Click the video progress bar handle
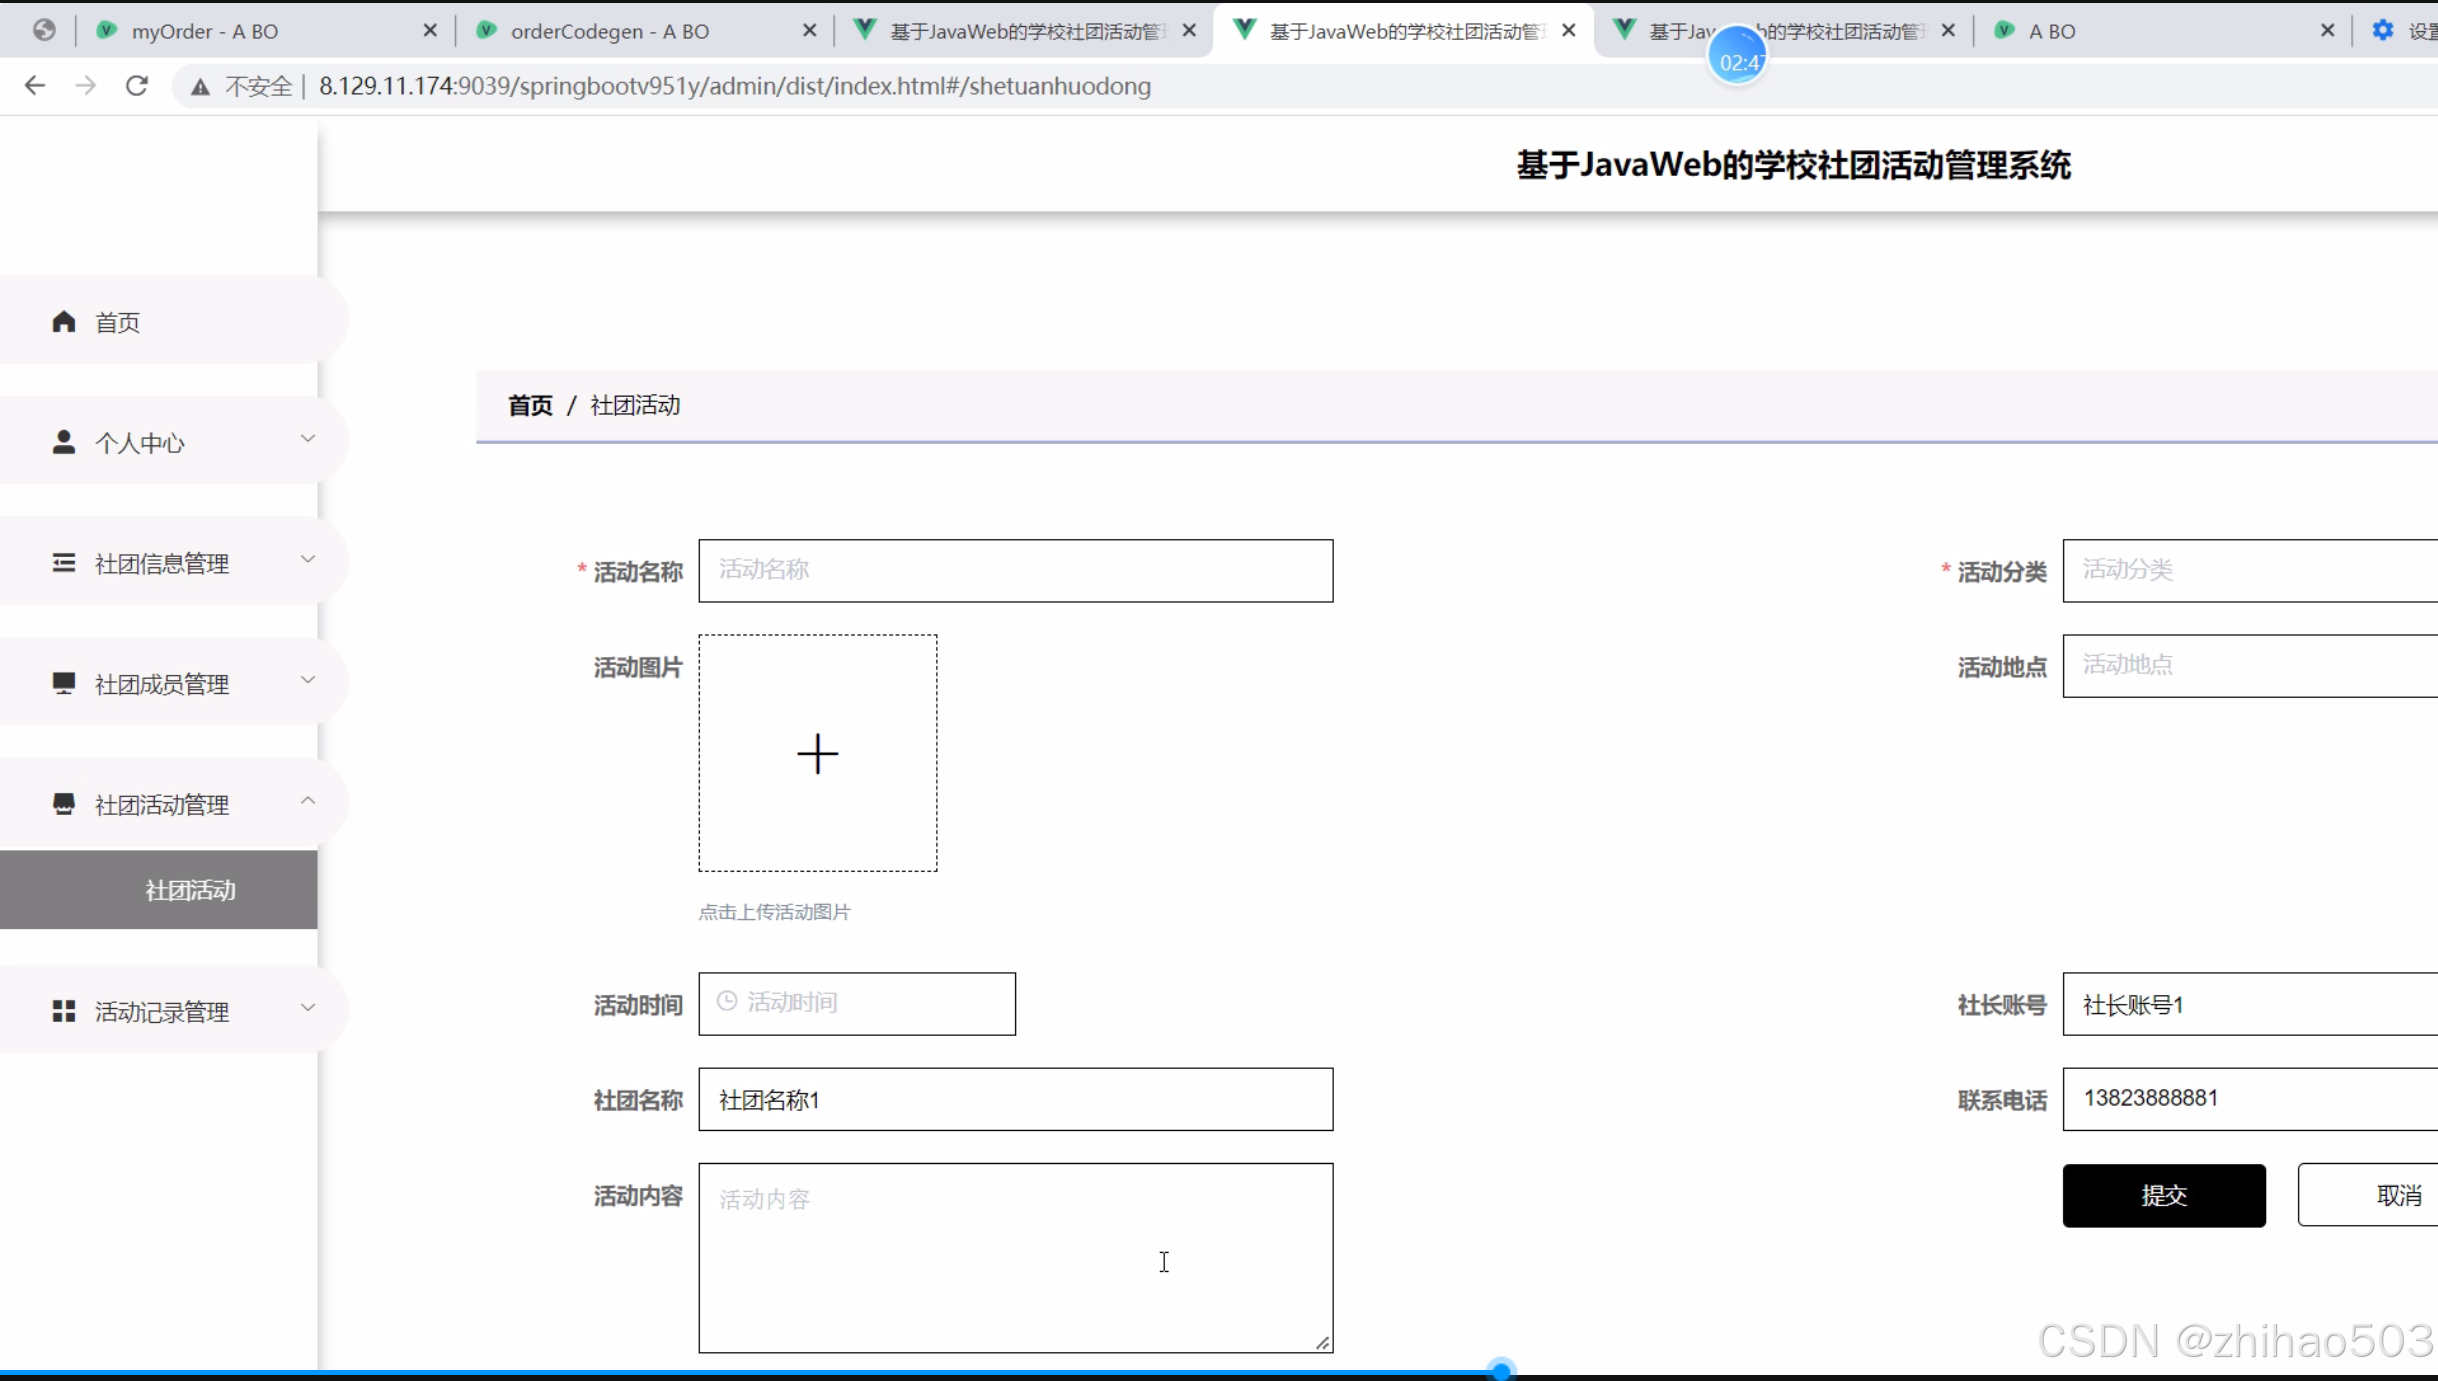The height and width of the screenshot is (1381, 2438). tap(1500, 1370)
